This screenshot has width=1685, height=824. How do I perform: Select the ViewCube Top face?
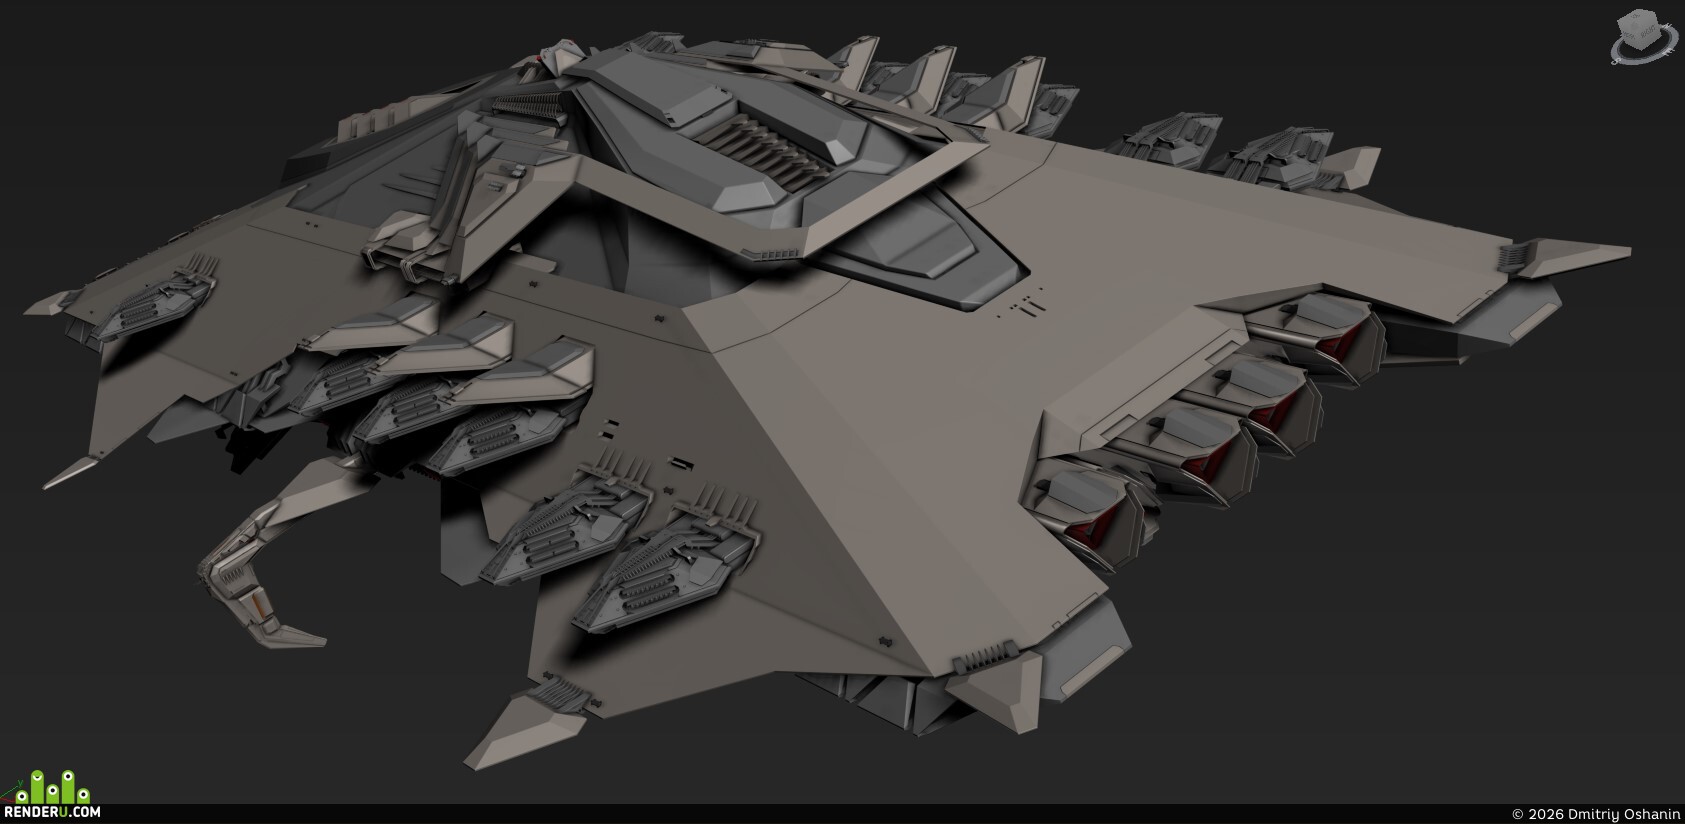tap(1637, 19)
